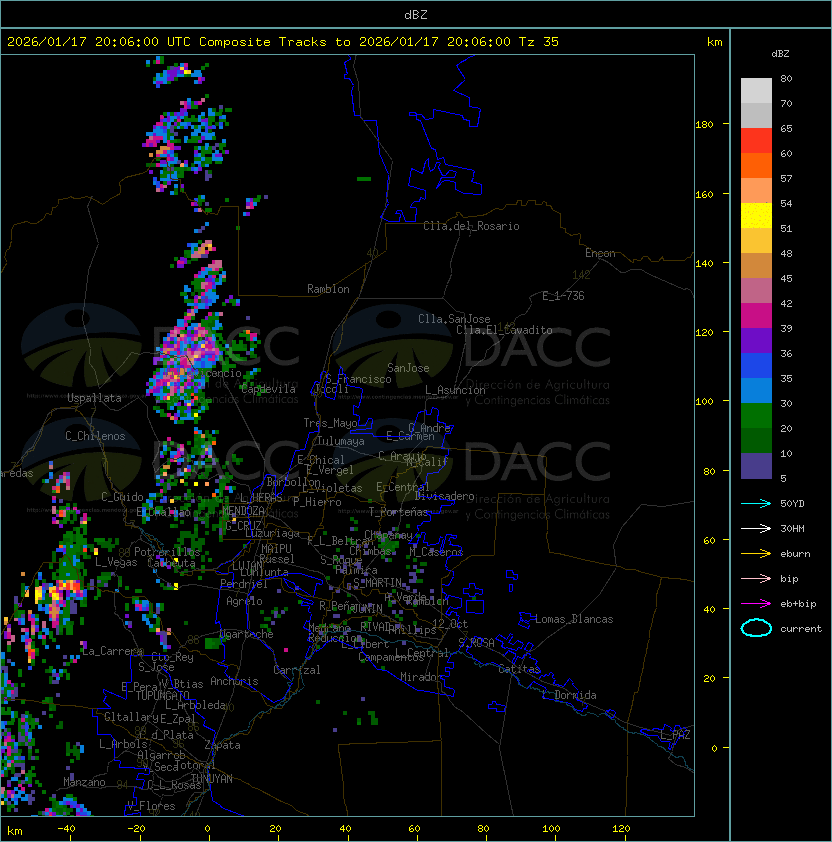832x842 pixels.
Task: Click the Potrerillos label
Action: coord(167,552)
